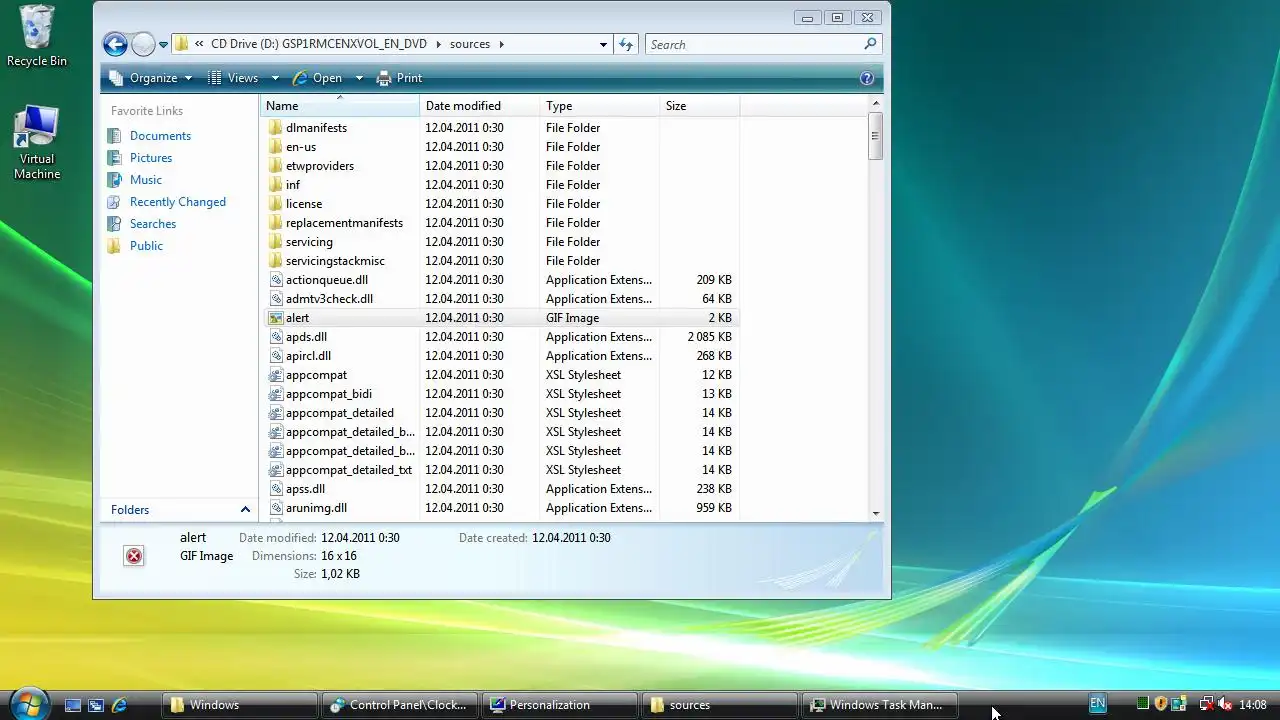Switch to Windows Task Manager taskbar button
Image resolution: width=1280 pixels, height=720 pixels.
click(x=880, y=705)
